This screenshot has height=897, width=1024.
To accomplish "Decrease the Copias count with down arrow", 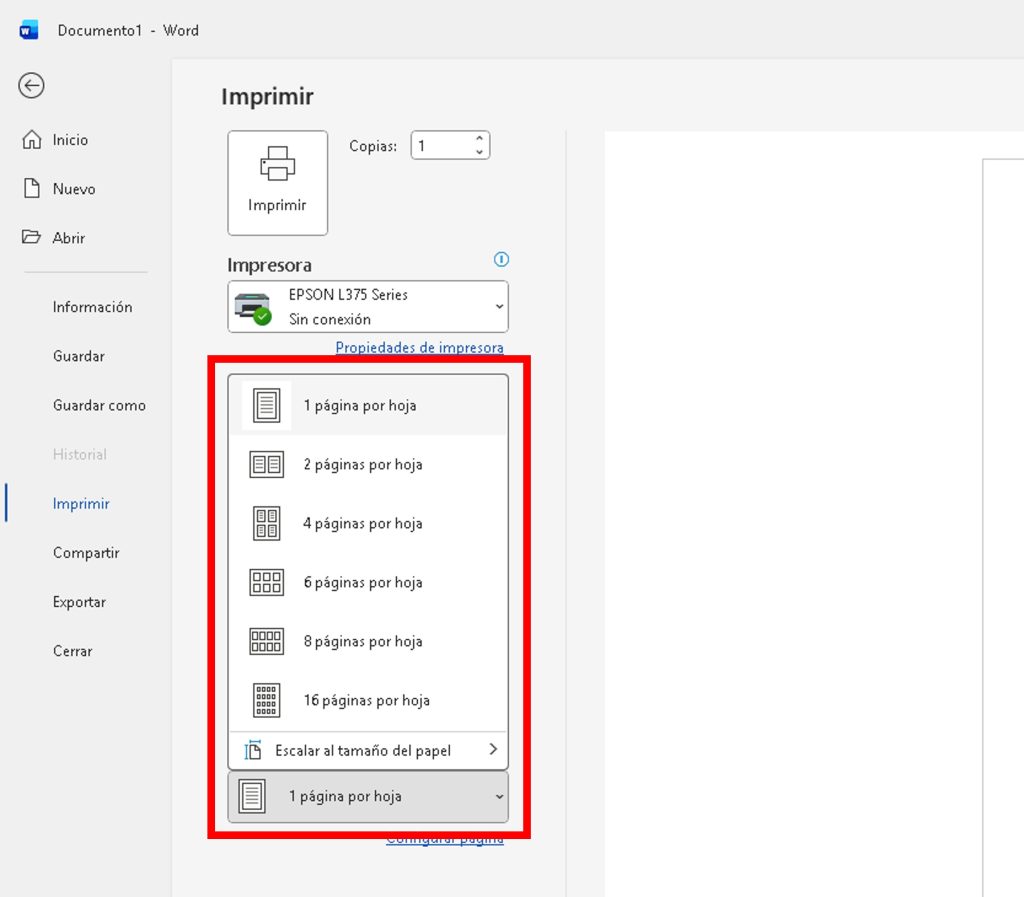I will [x=480, y=153].
